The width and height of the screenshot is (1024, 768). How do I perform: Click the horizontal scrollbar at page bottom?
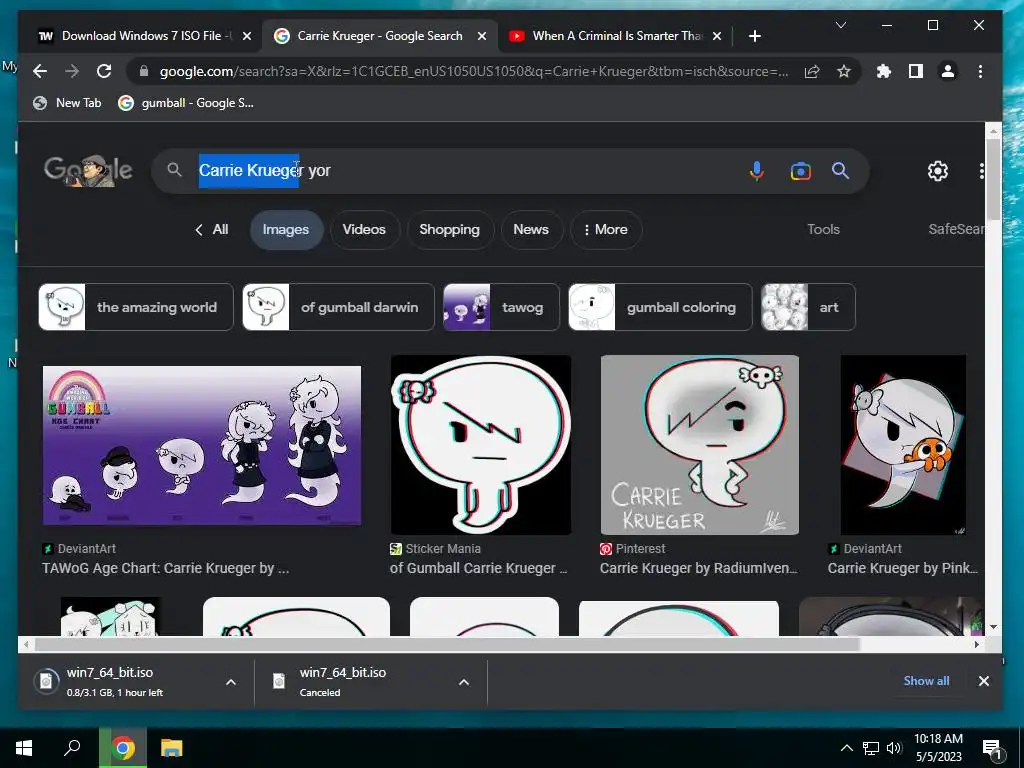447,645
